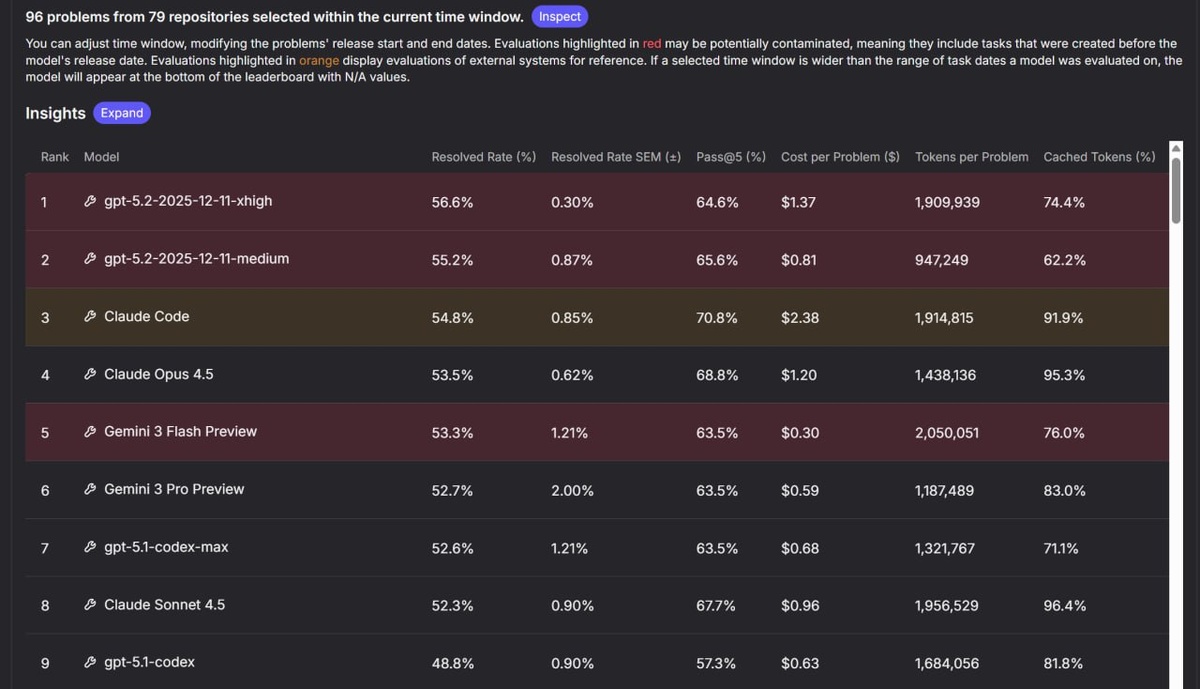Click the leaderboard scrollbar up arrow

pyautogui.click(x=1176, y=149)
